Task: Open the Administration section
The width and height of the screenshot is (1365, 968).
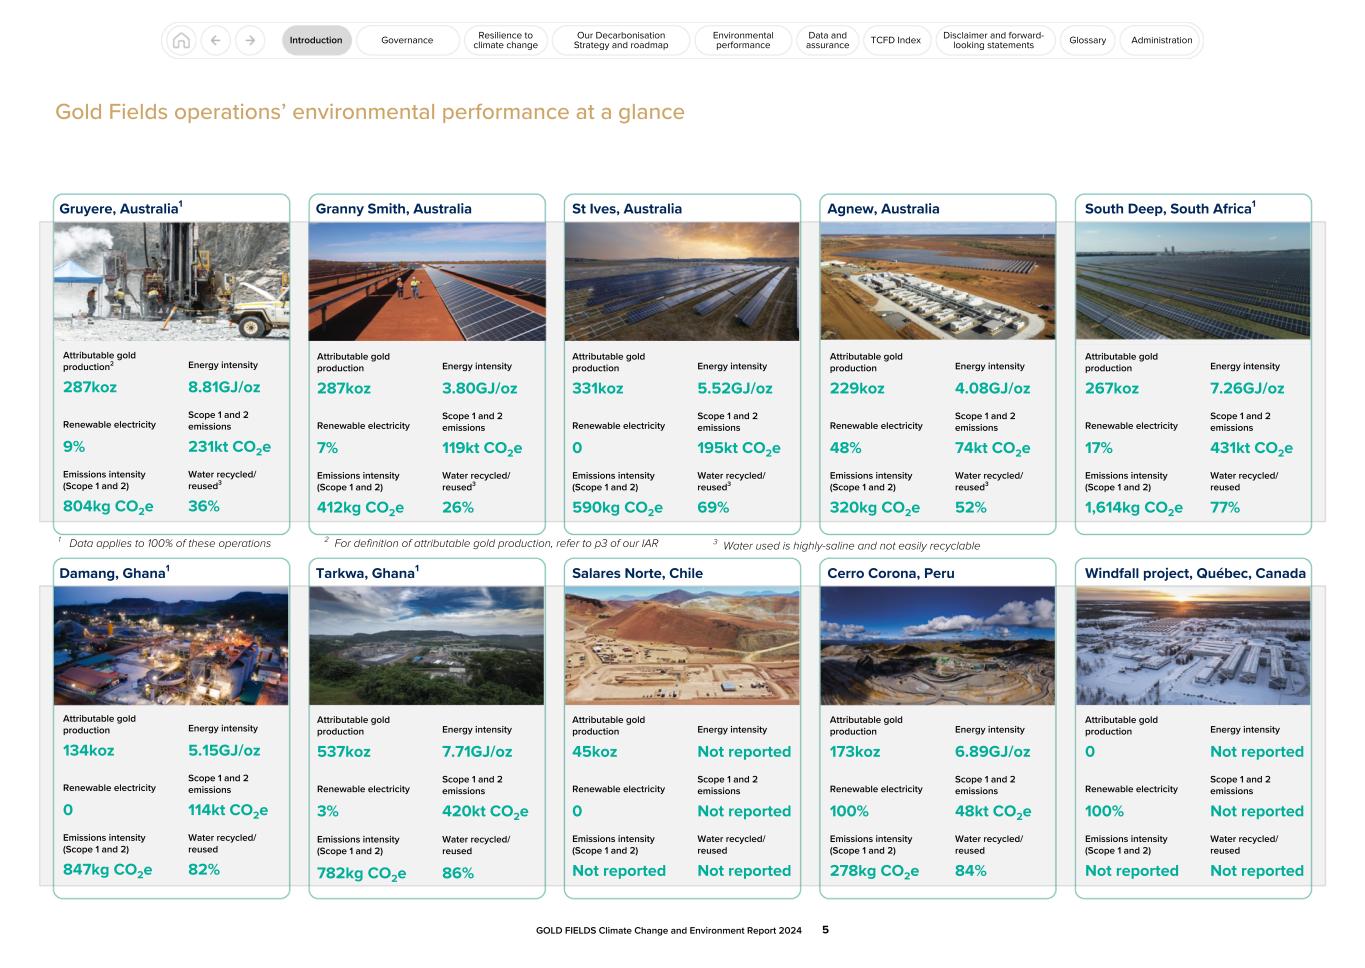Action: 1160,40
